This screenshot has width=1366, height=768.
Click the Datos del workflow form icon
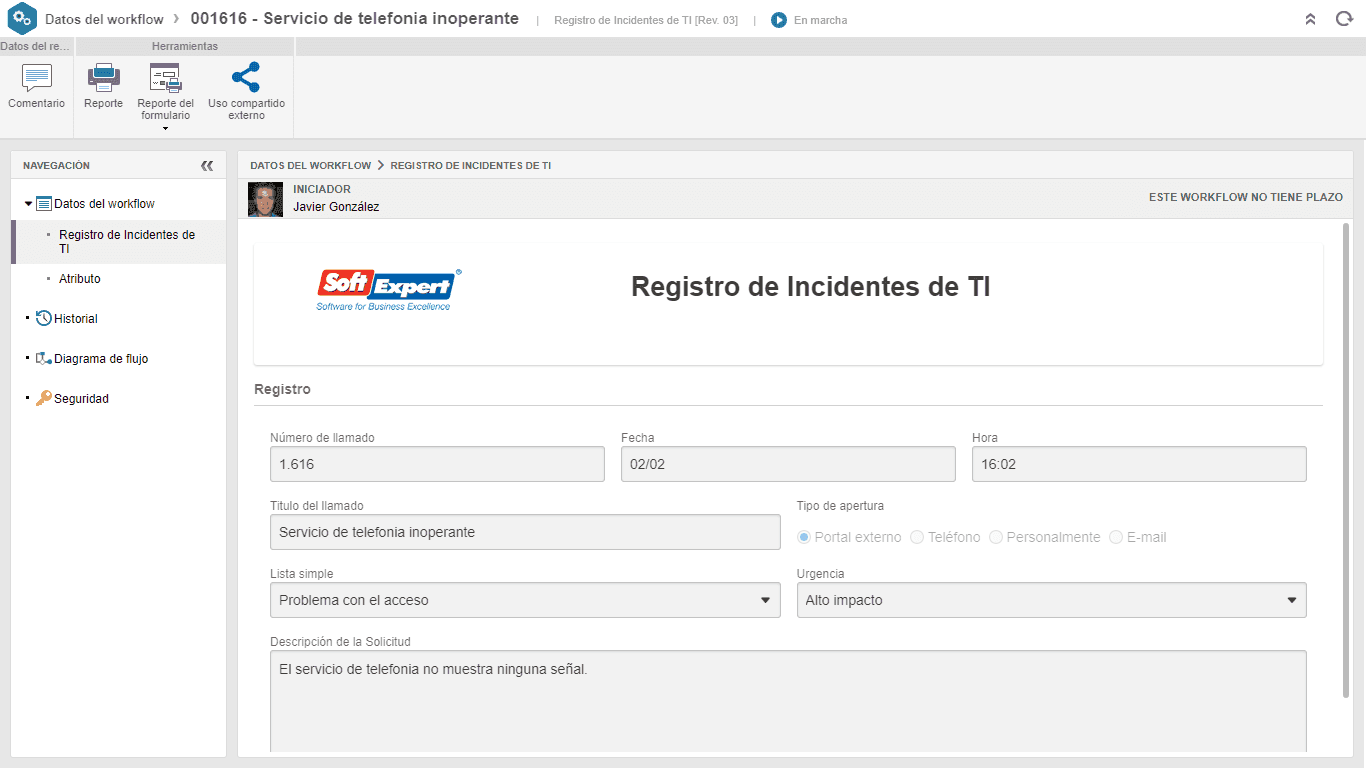click(43, 203)
